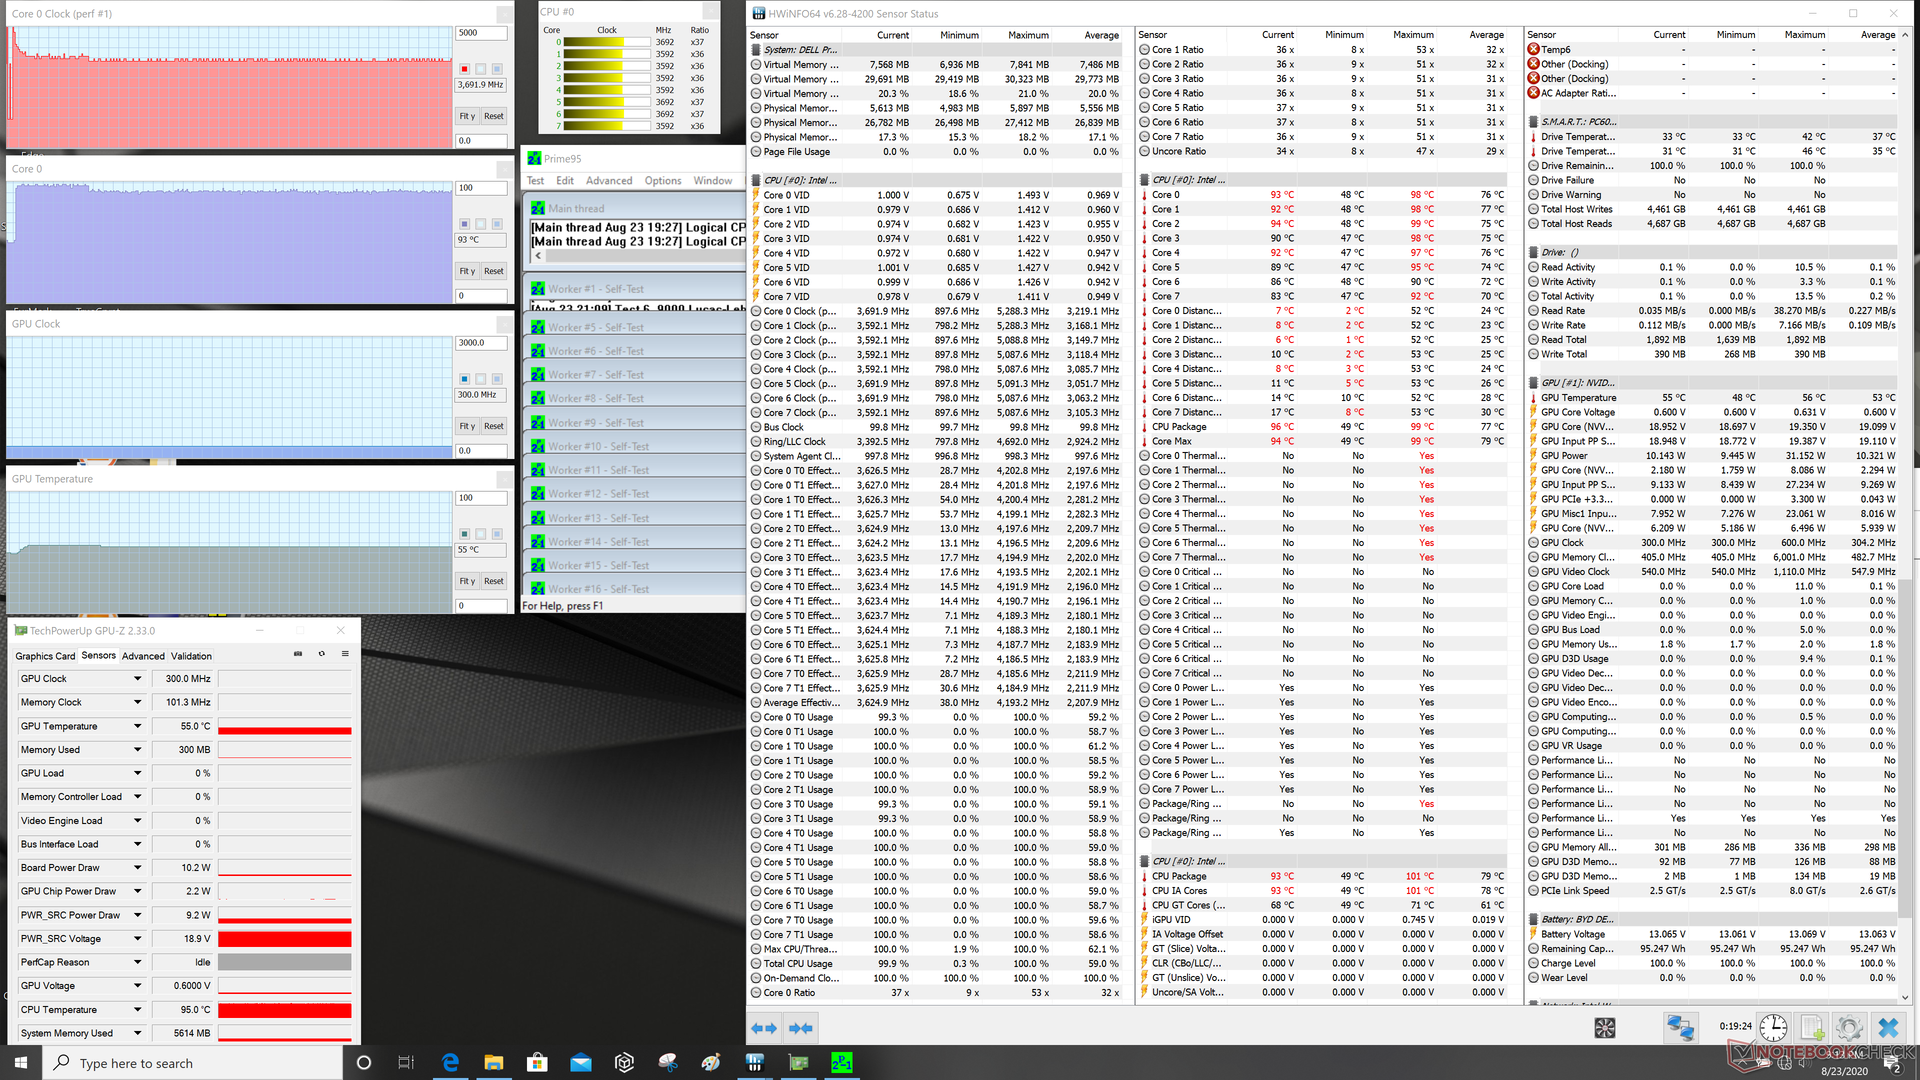Click HWiNFO logging start sheet icon
This screenshot has width=1920, height=1080.
[1811, 1027]
